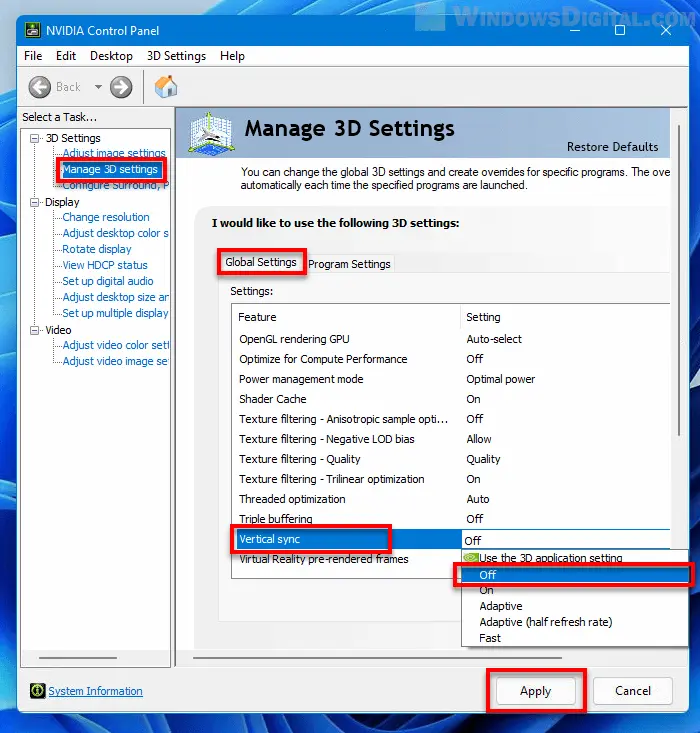The height and width of the screenshot is (733, 700).
Task: Open the Back button history dropdown arrow
Action: (x=98, y=87)
